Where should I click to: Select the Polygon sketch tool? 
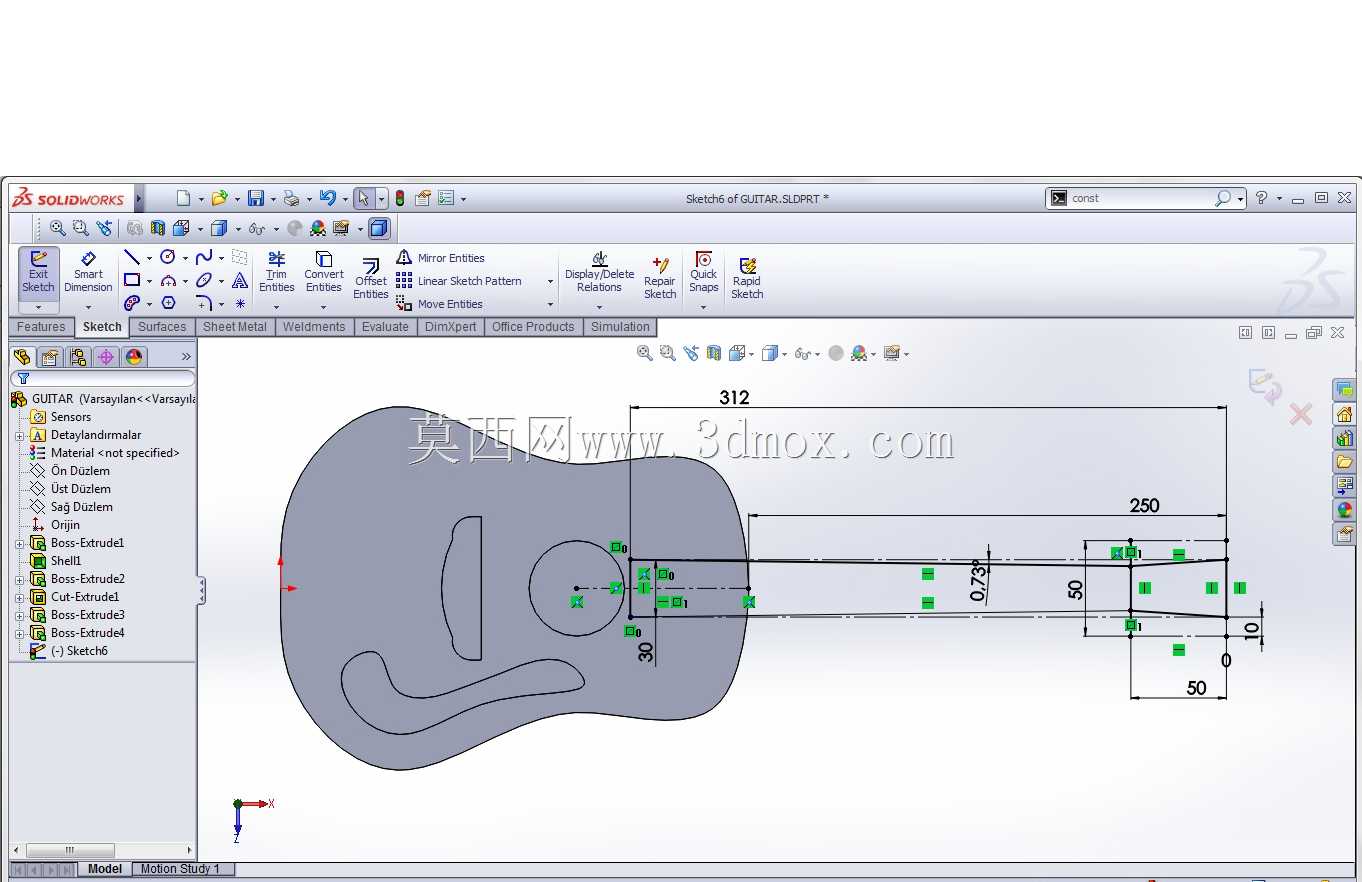(168, 303)
